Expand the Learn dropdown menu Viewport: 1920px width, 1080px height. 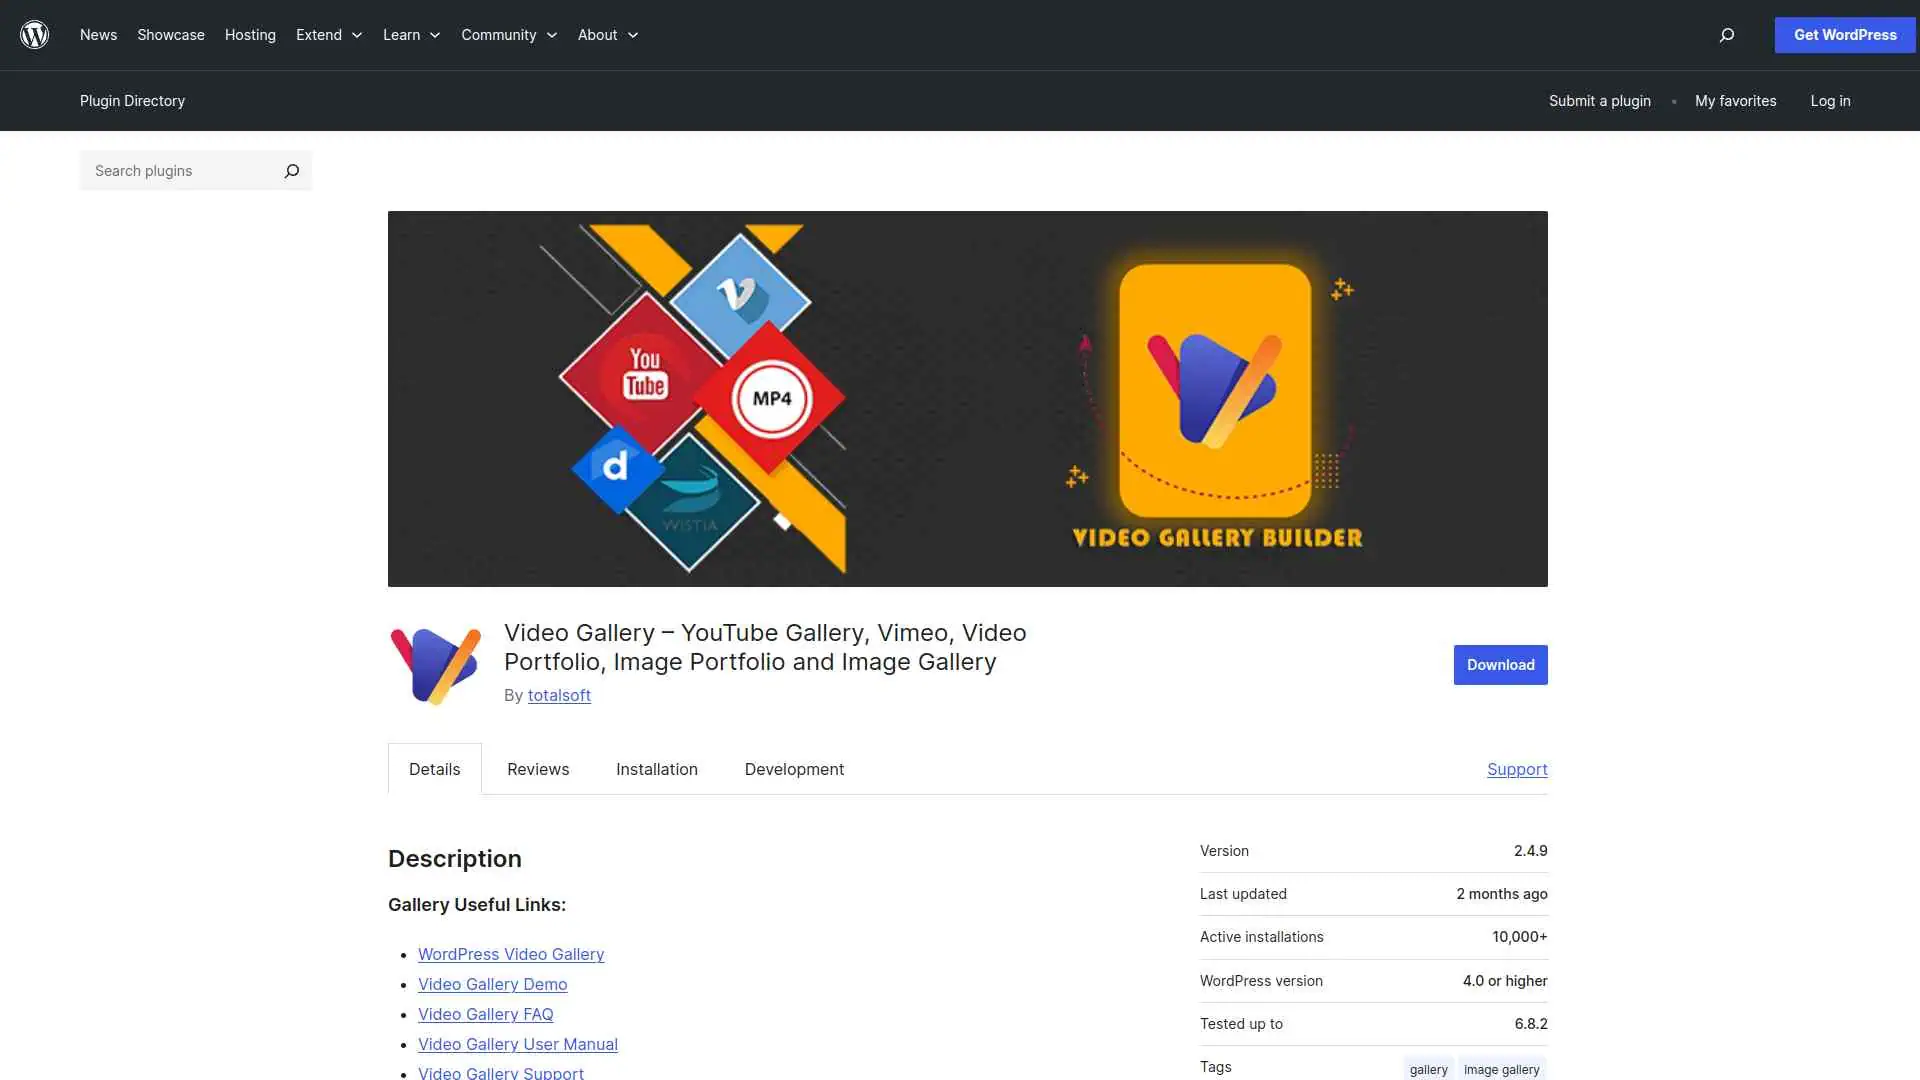pos(411,35)
